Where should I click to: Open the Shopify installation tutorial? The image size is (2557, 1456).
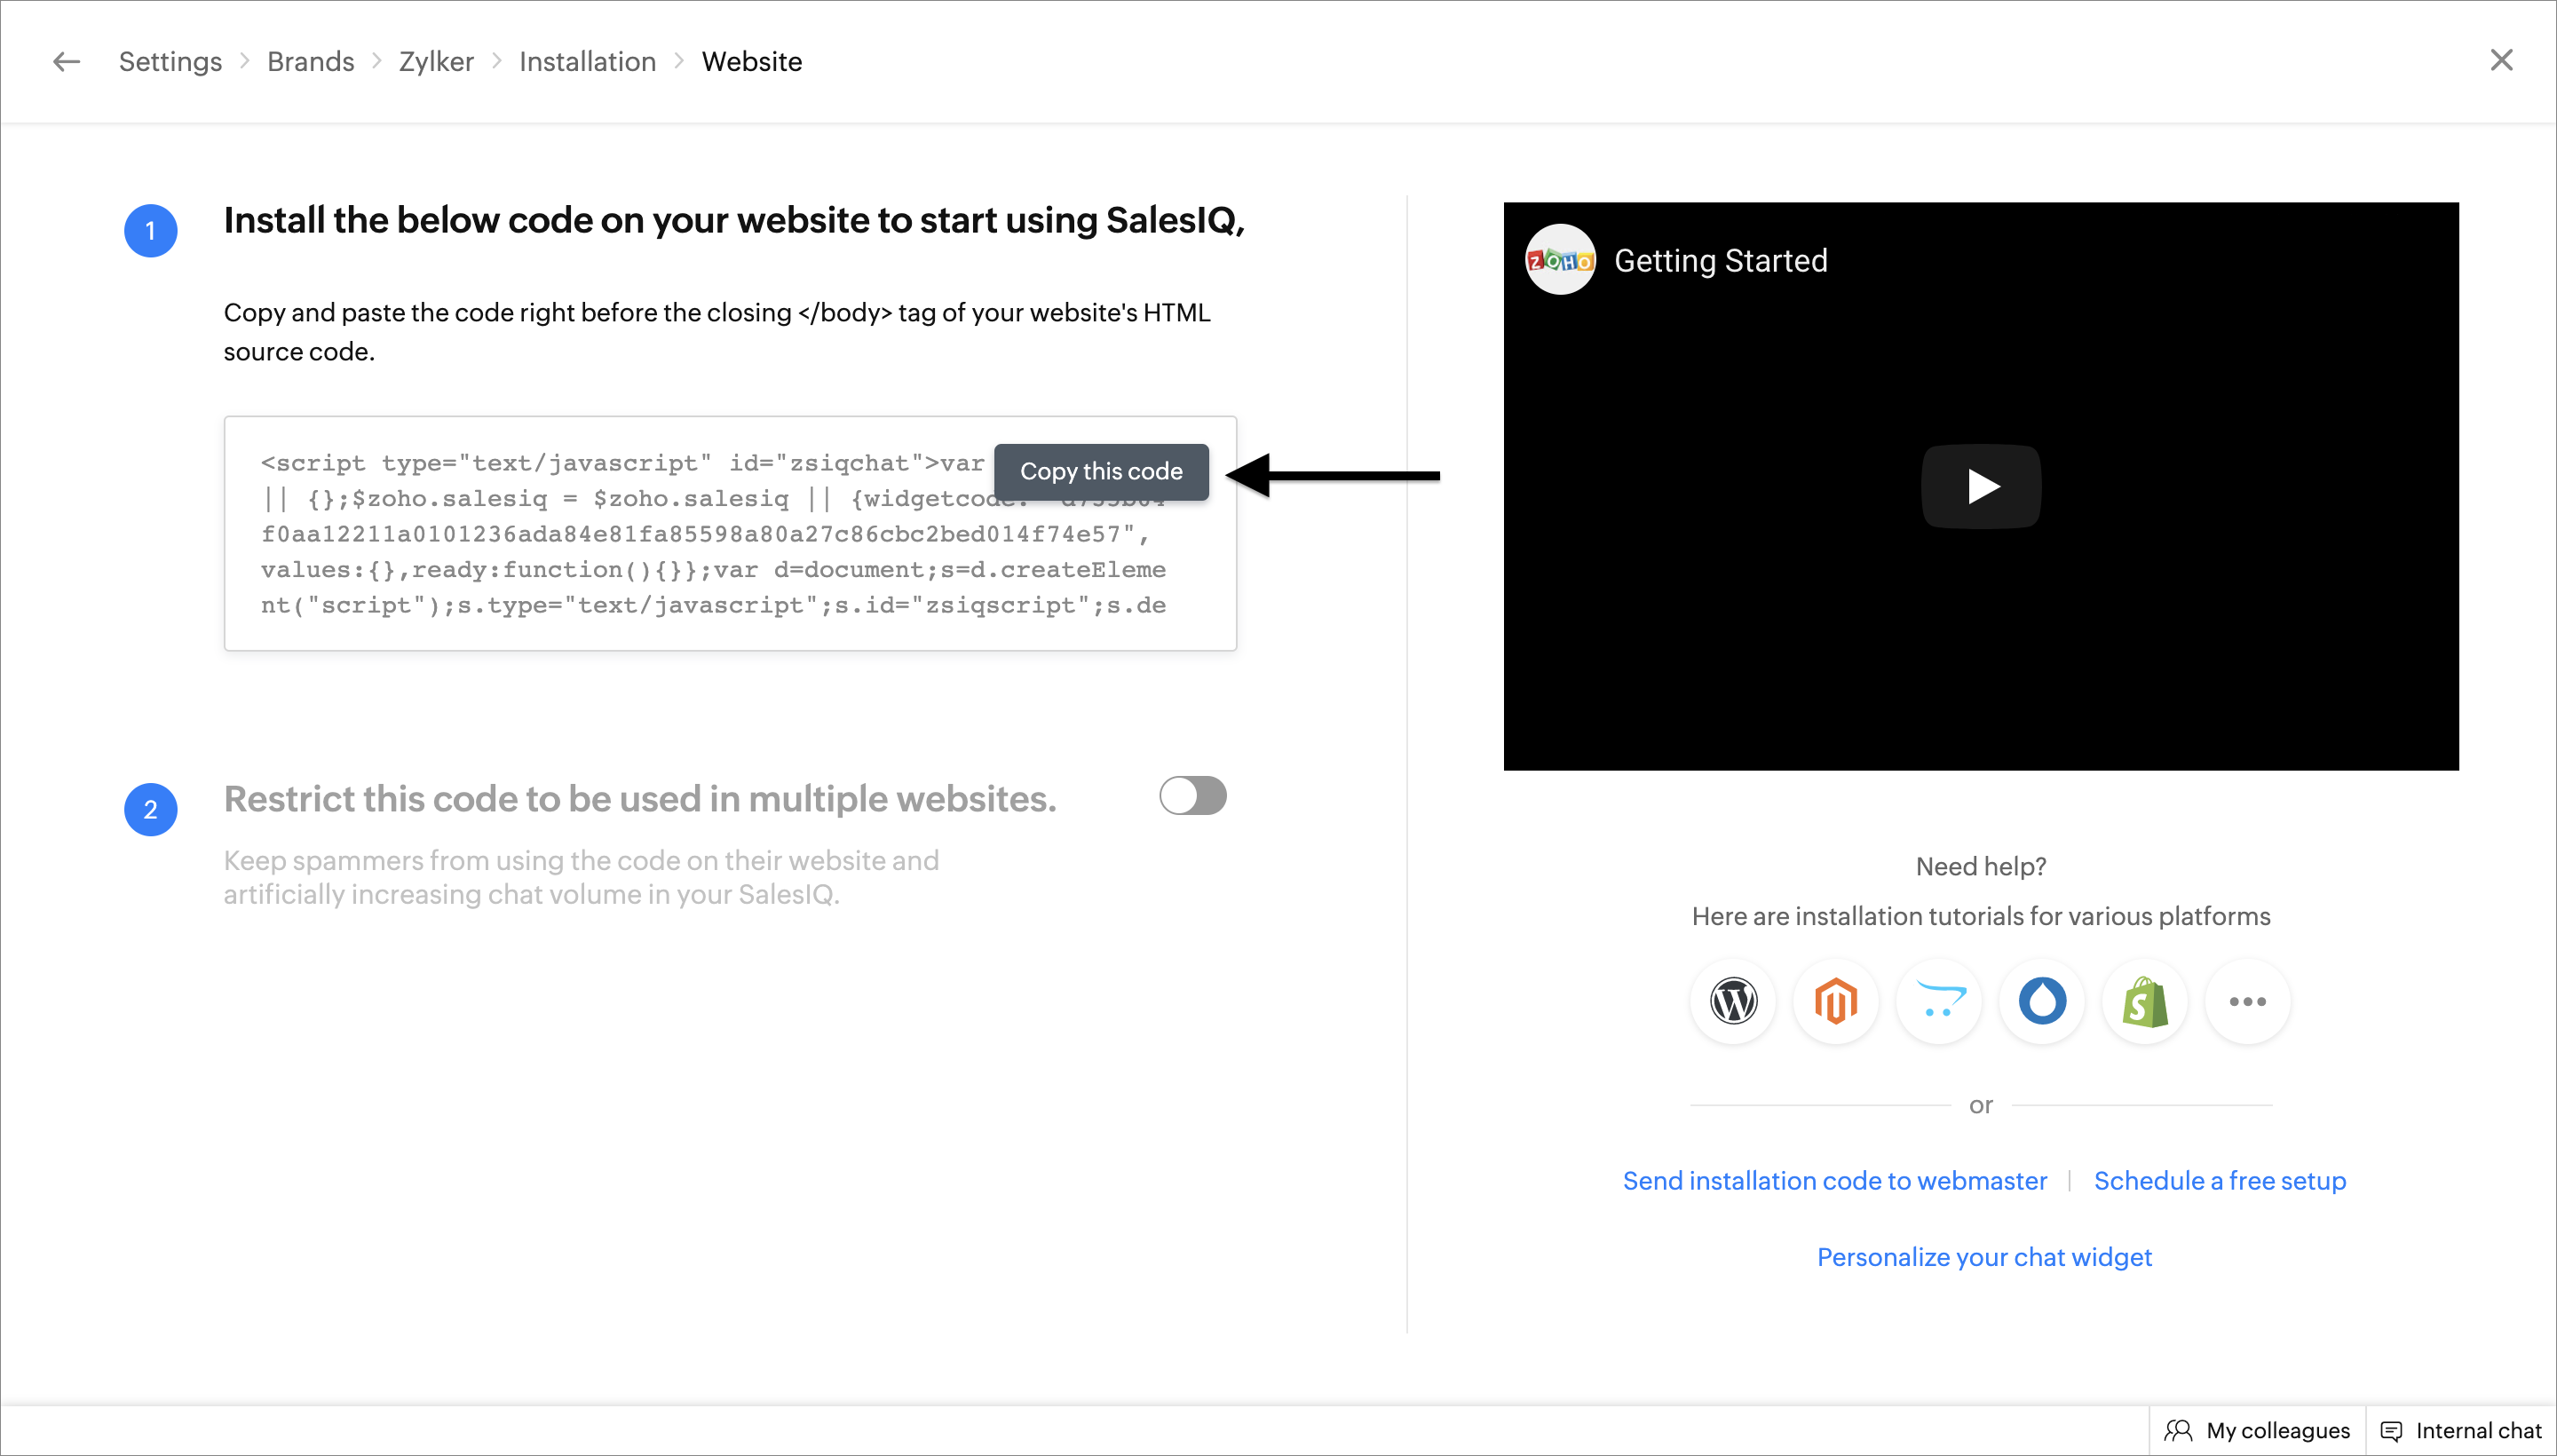tap(2145, 1001)
